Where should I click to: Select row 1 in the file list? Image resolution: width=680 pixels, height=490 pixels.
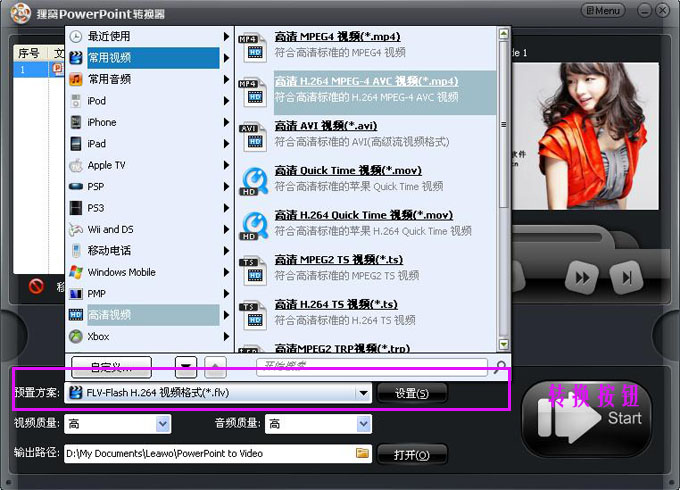(x=39, y=70)
